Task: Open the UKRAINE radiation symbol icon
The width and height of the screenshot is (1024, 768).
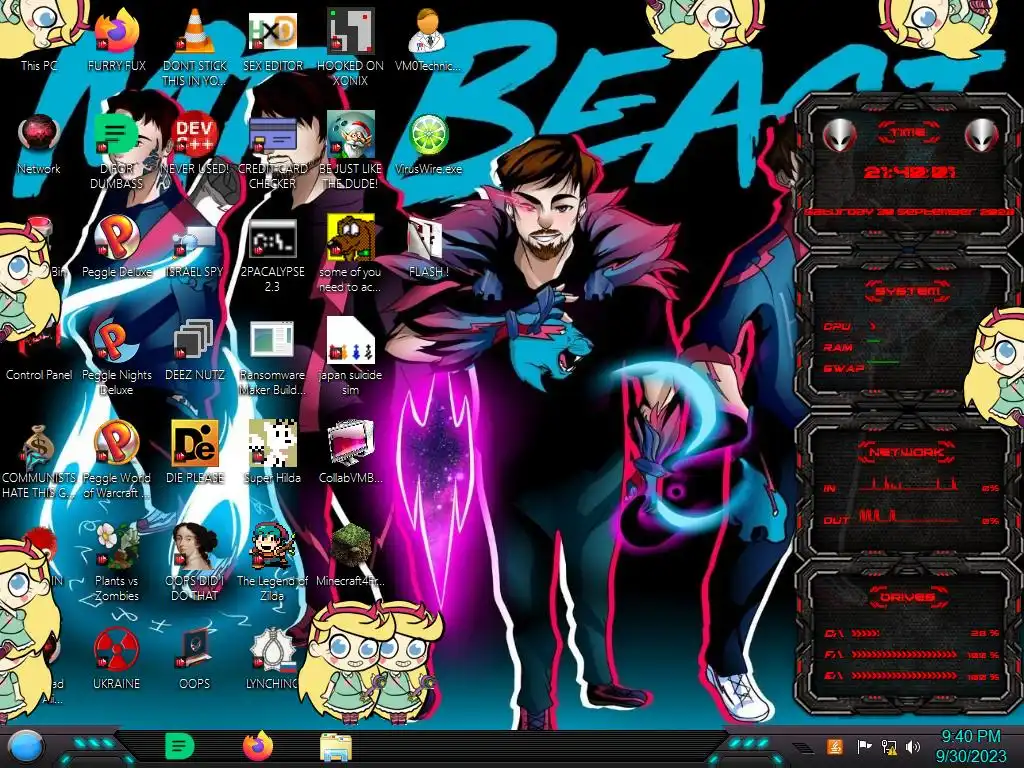Action: [116, 660]
